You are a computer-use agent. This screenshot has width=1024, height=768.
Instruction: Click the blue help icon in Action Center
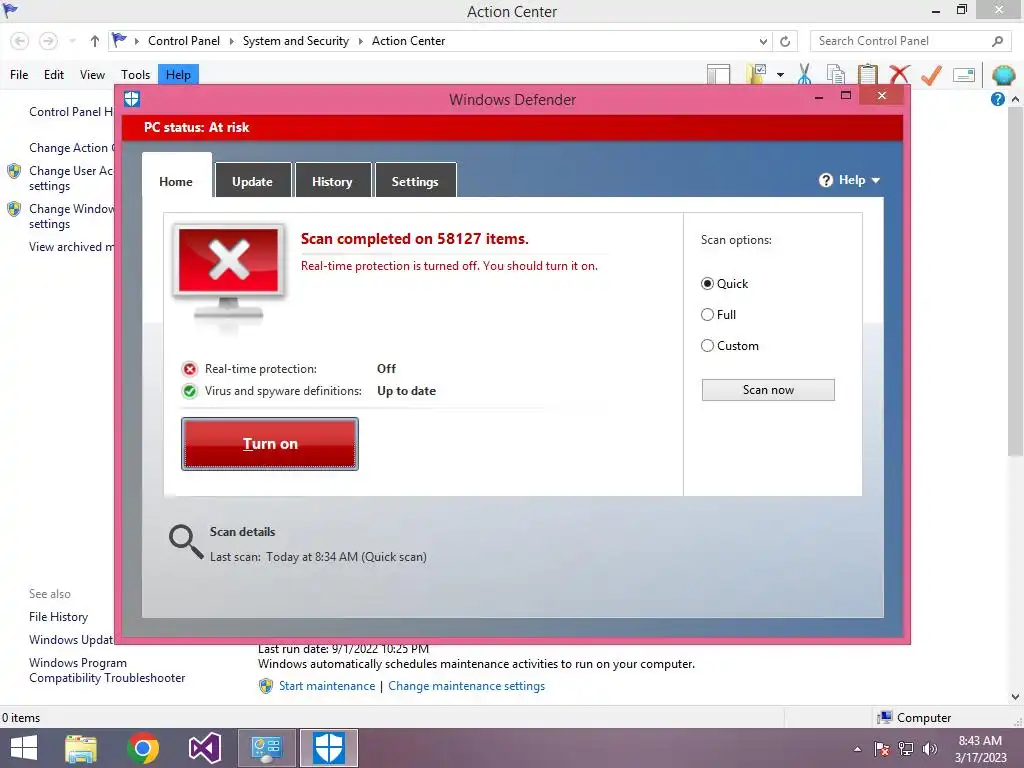pos(997,99)
